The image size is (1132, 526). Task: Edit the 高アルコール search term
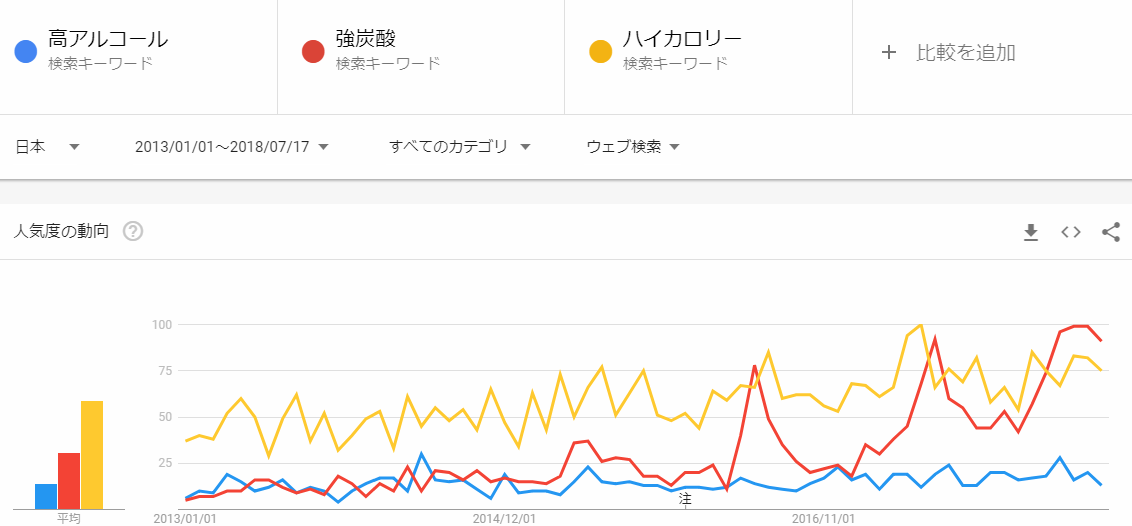tap(108, 40)
